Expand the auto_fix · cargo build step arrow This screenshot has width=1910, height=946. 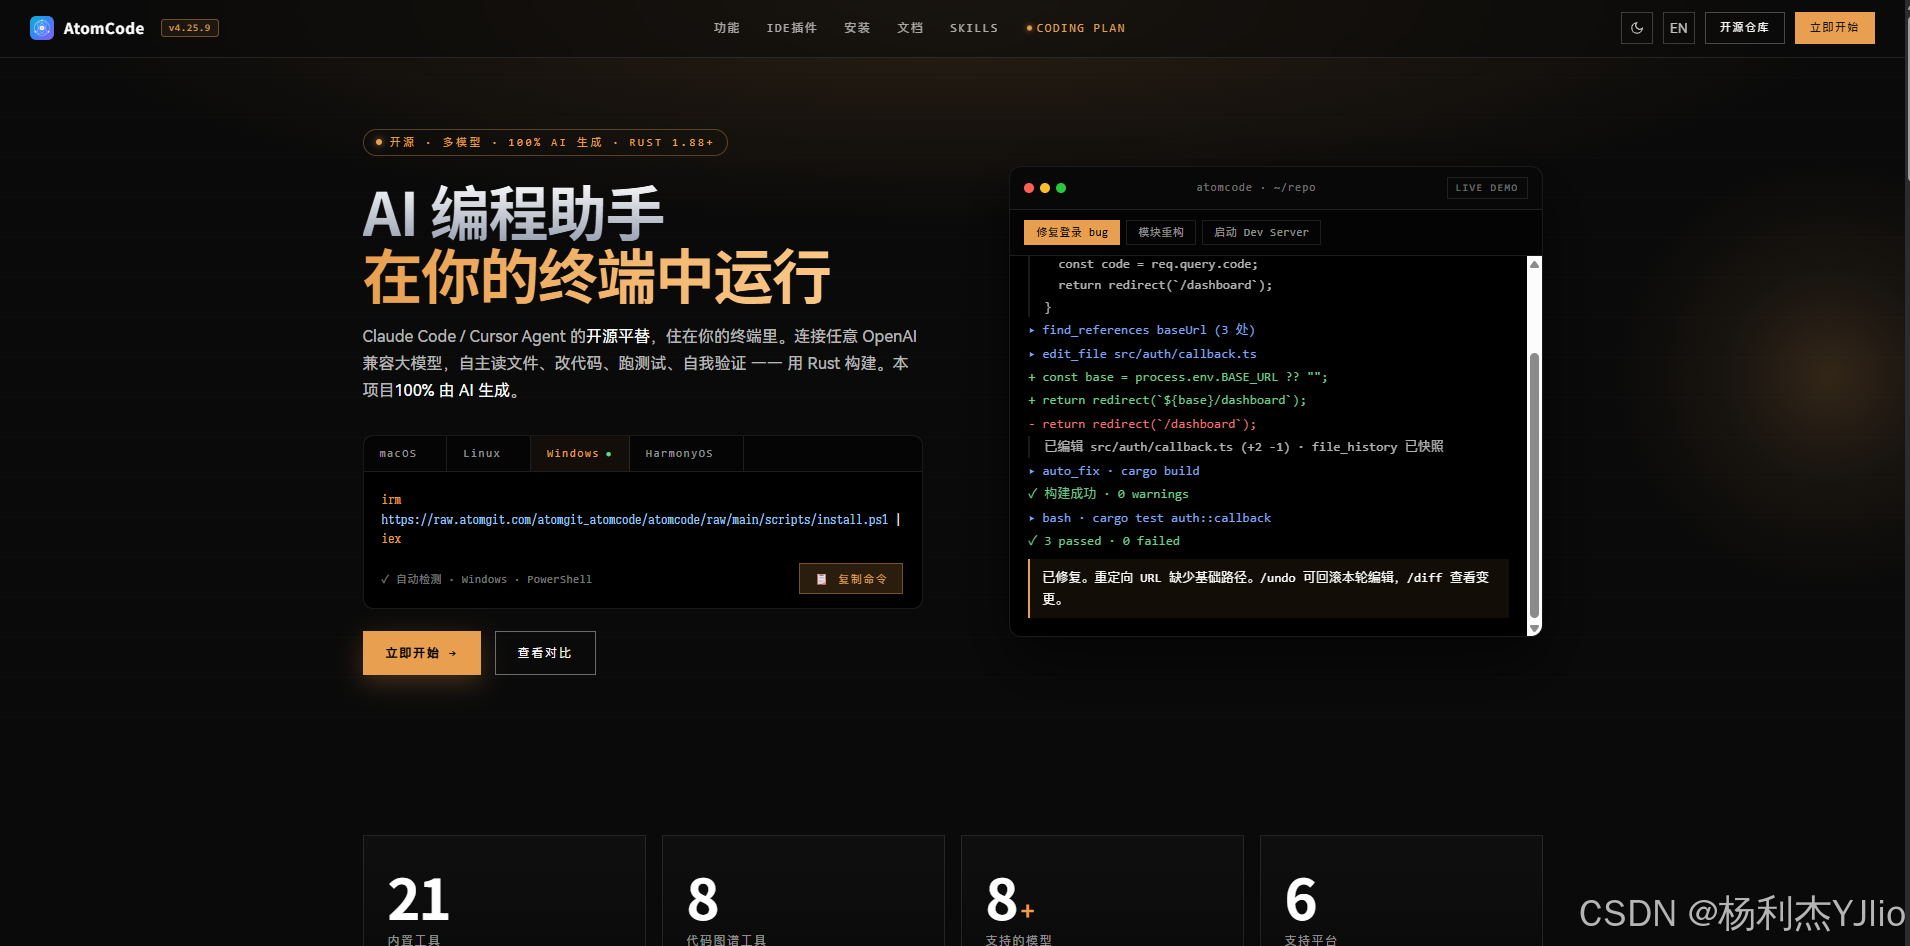[x=1032, y=471]
